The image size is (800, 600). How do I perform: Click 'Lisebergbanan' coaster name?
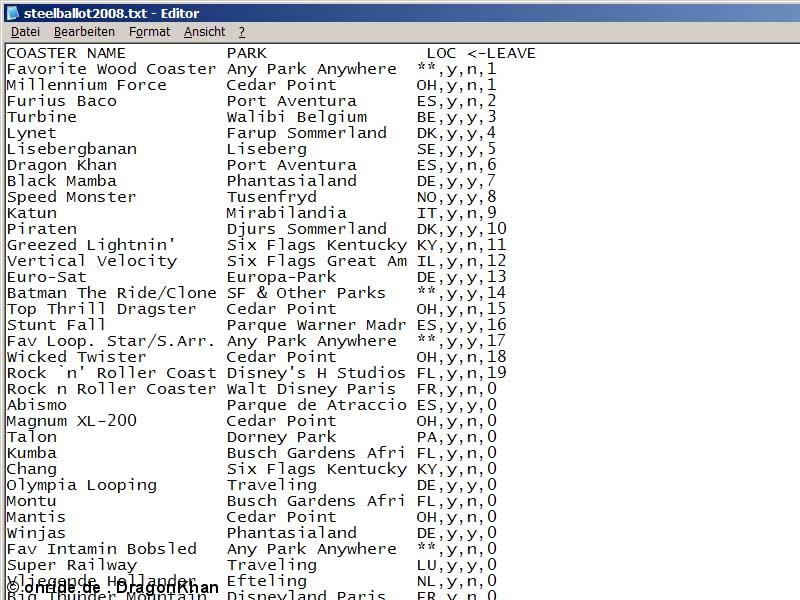(72, 149)
